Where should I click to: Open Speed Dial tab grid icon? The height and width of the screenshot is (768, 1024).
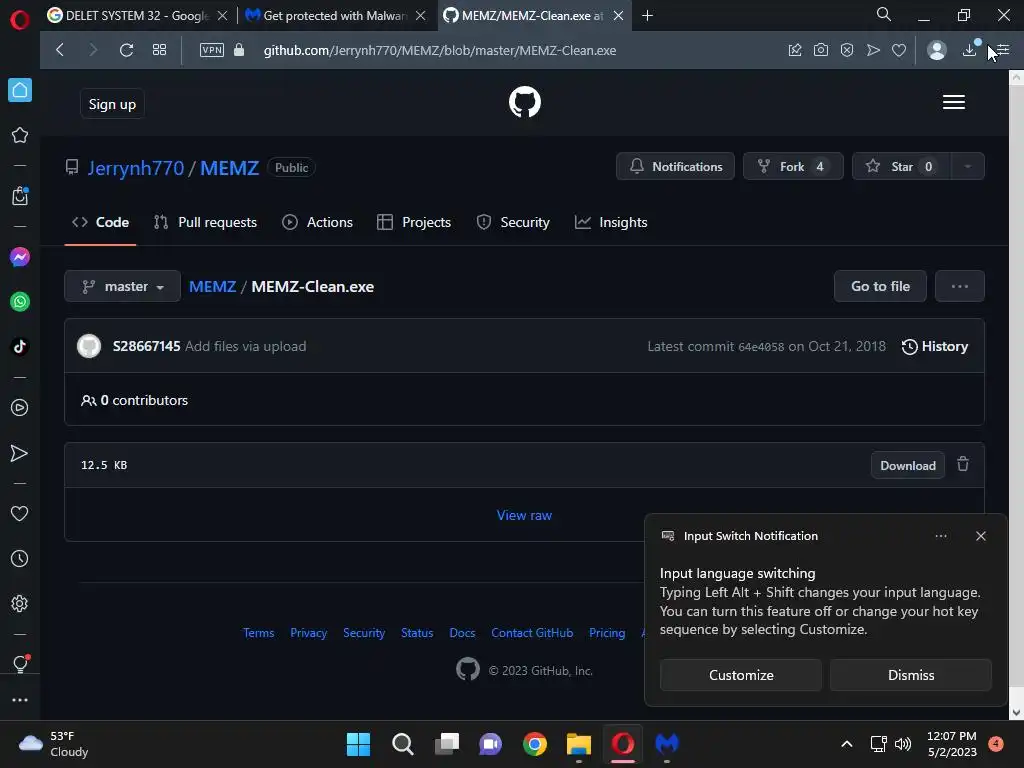159,50
